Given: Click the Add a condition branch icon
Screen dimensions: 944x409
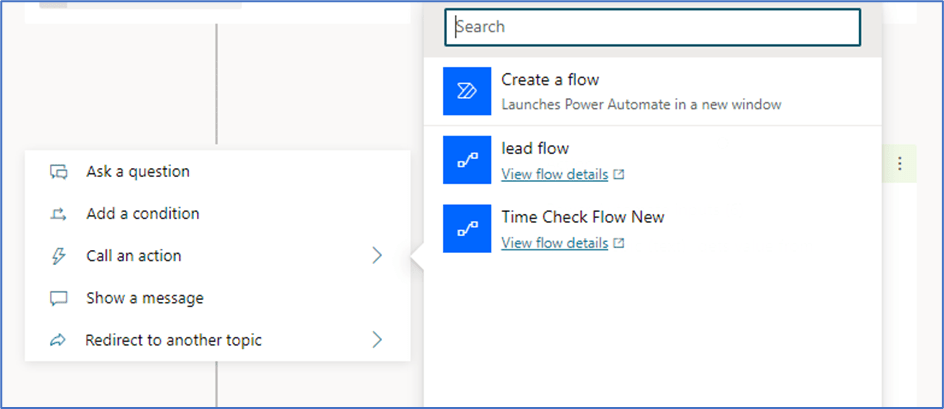Looking at the screenshot, I should pyautogui.click(x=59, y=214).
